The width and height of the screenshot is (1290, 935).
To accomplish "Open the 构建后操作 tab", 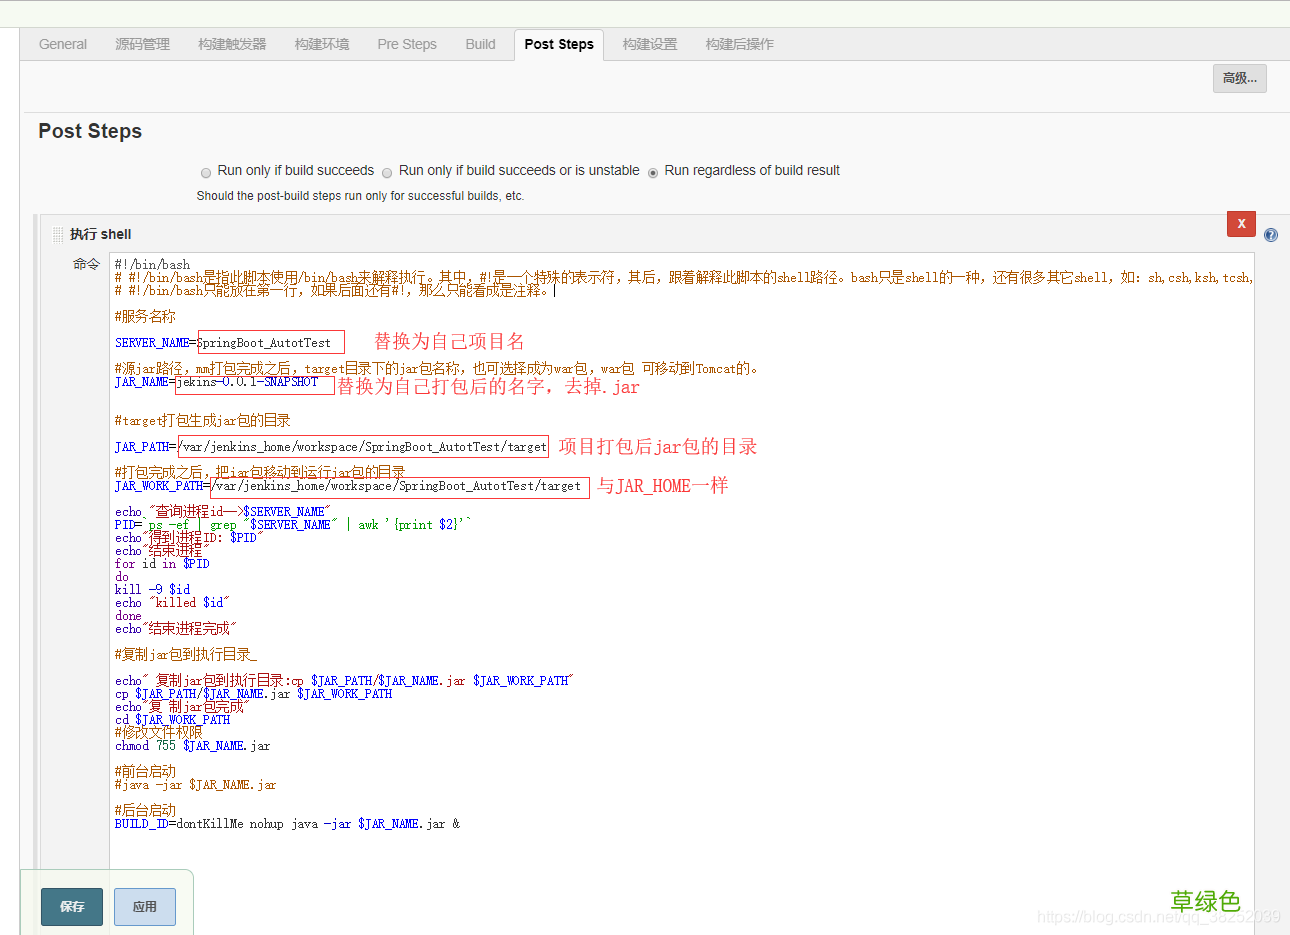I will (738, 44).
